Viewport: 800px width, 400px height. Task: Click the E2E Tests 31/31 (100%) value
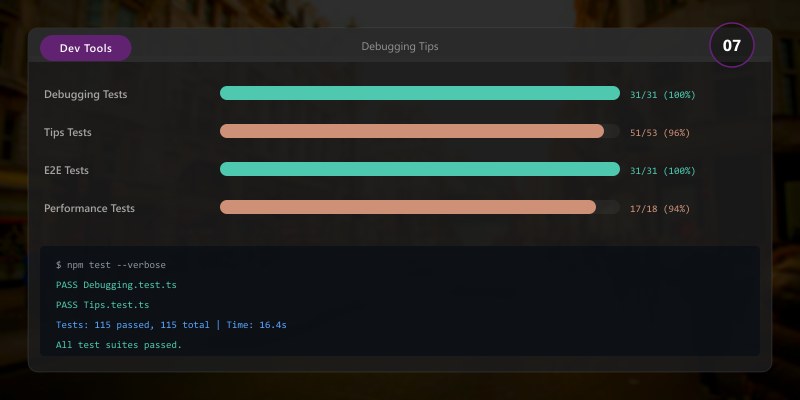pyautogui.click(x=662, y=171)
